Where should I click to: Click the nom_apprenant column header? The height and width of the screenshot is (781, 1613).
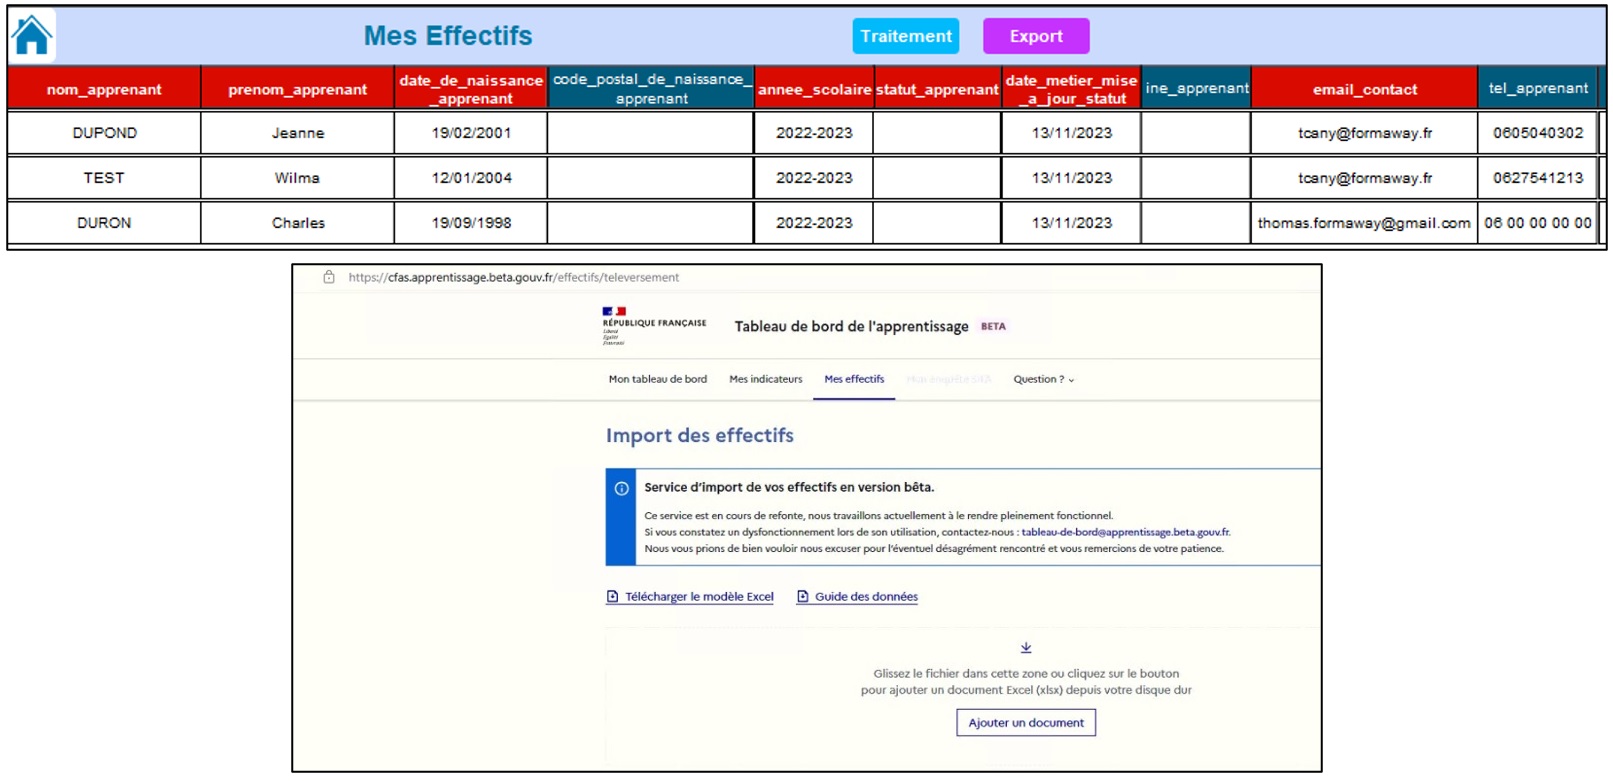104,88
